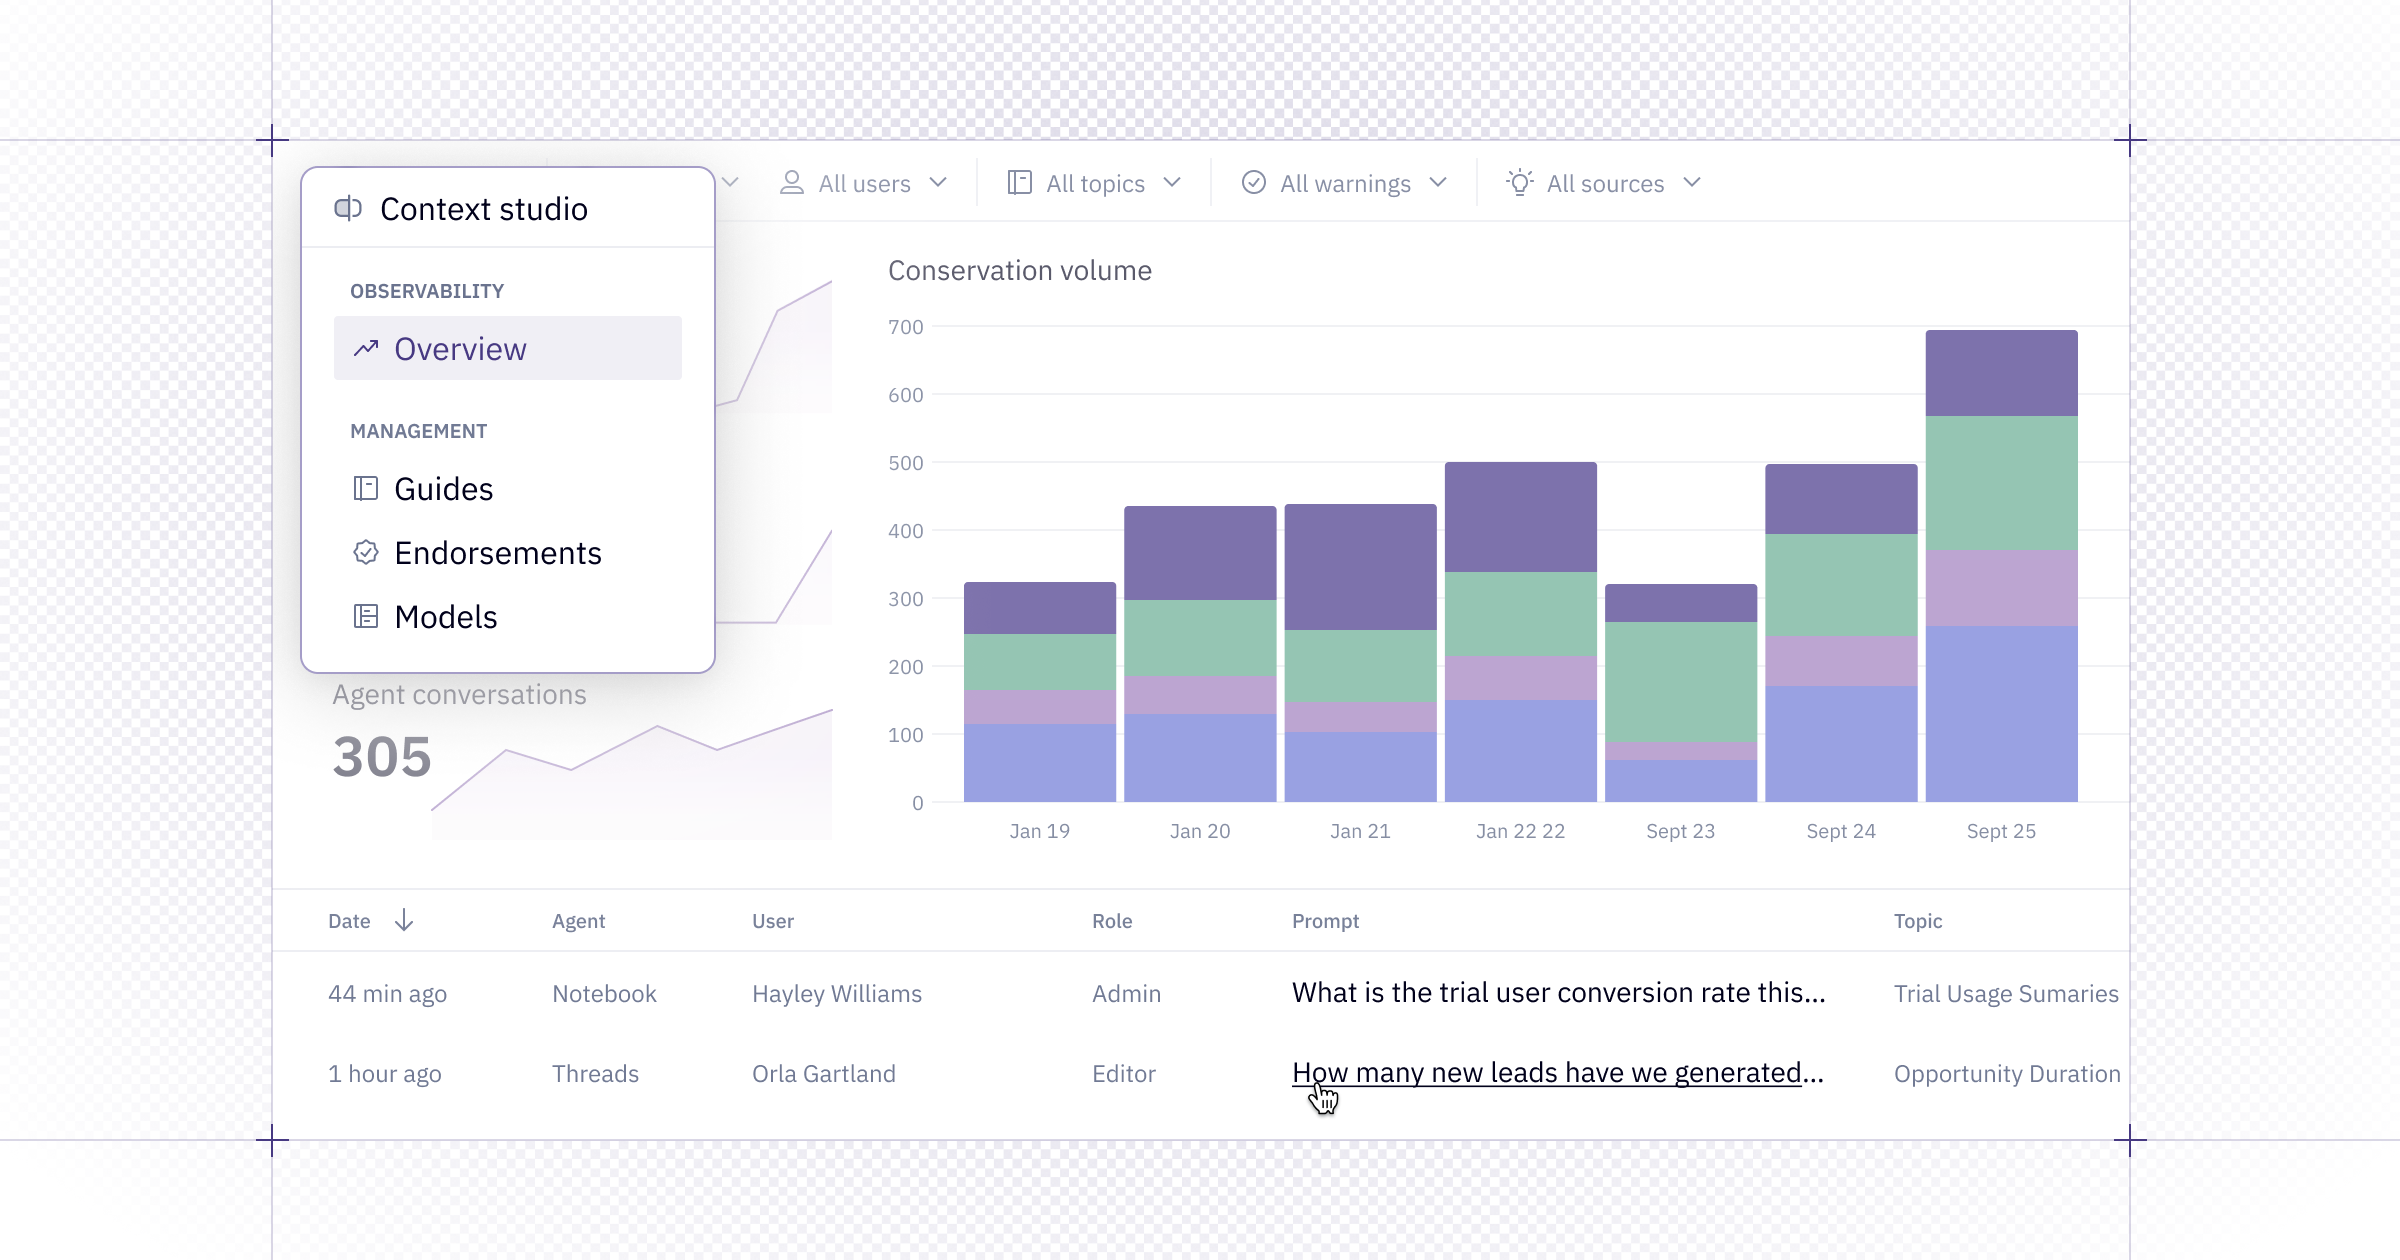Expand the All topics dropdown chevron

(1173, 183)
